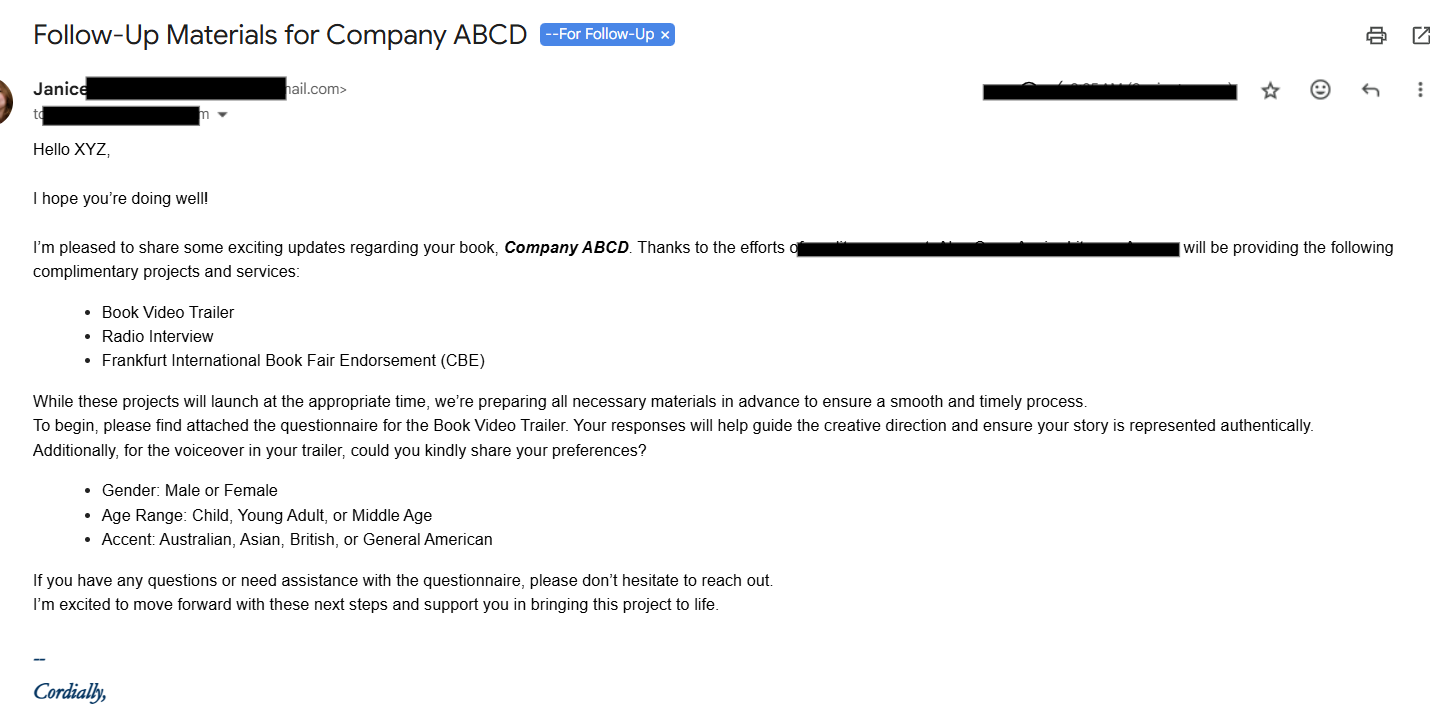Click the subject Follow-Up Materials for Company ABCD
1430x716 pixels.
[x=280, y=34]
